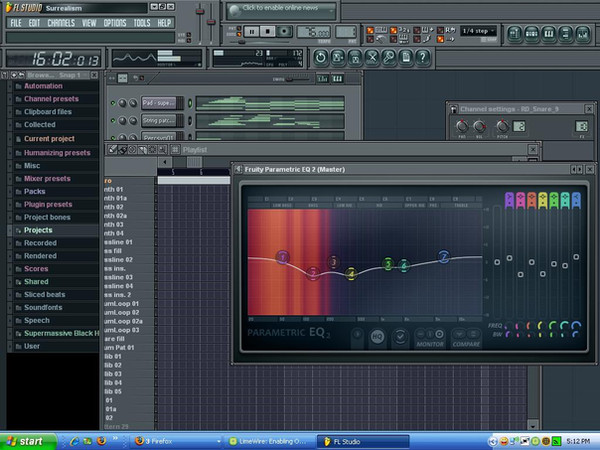This screenshot has width=600, height=450.
Task: Open the VIEW menu
Action: click(89, 23)
